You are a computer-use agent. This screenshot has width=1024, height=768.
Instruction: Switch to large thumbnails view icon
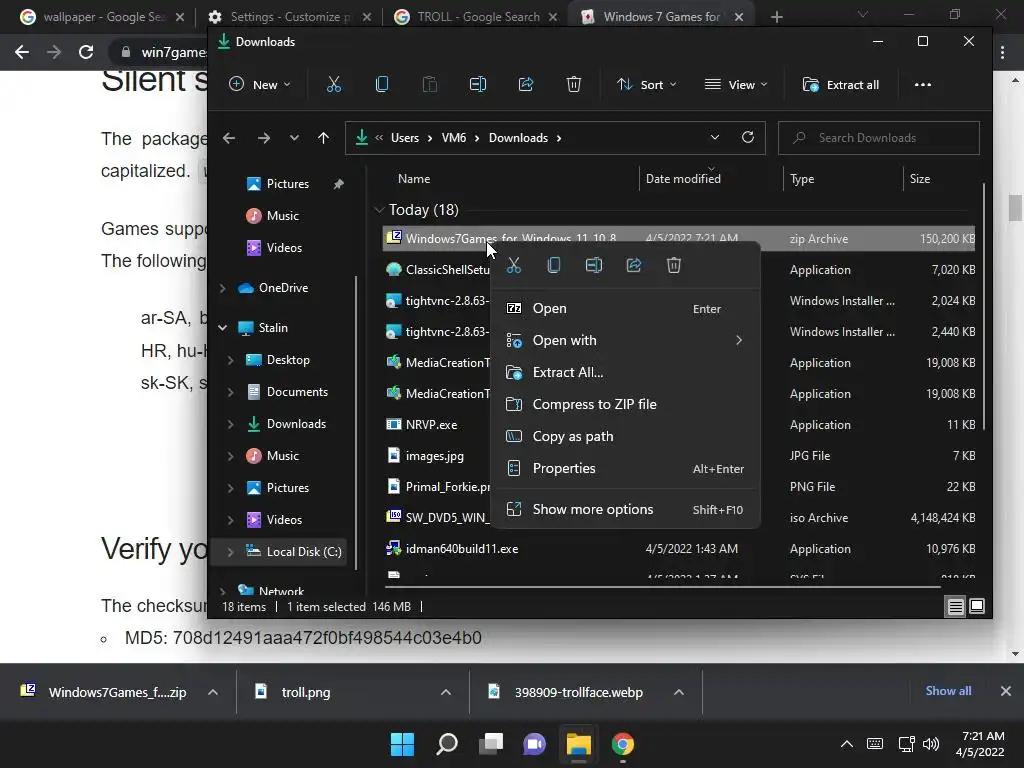click(x=977, y=607)
